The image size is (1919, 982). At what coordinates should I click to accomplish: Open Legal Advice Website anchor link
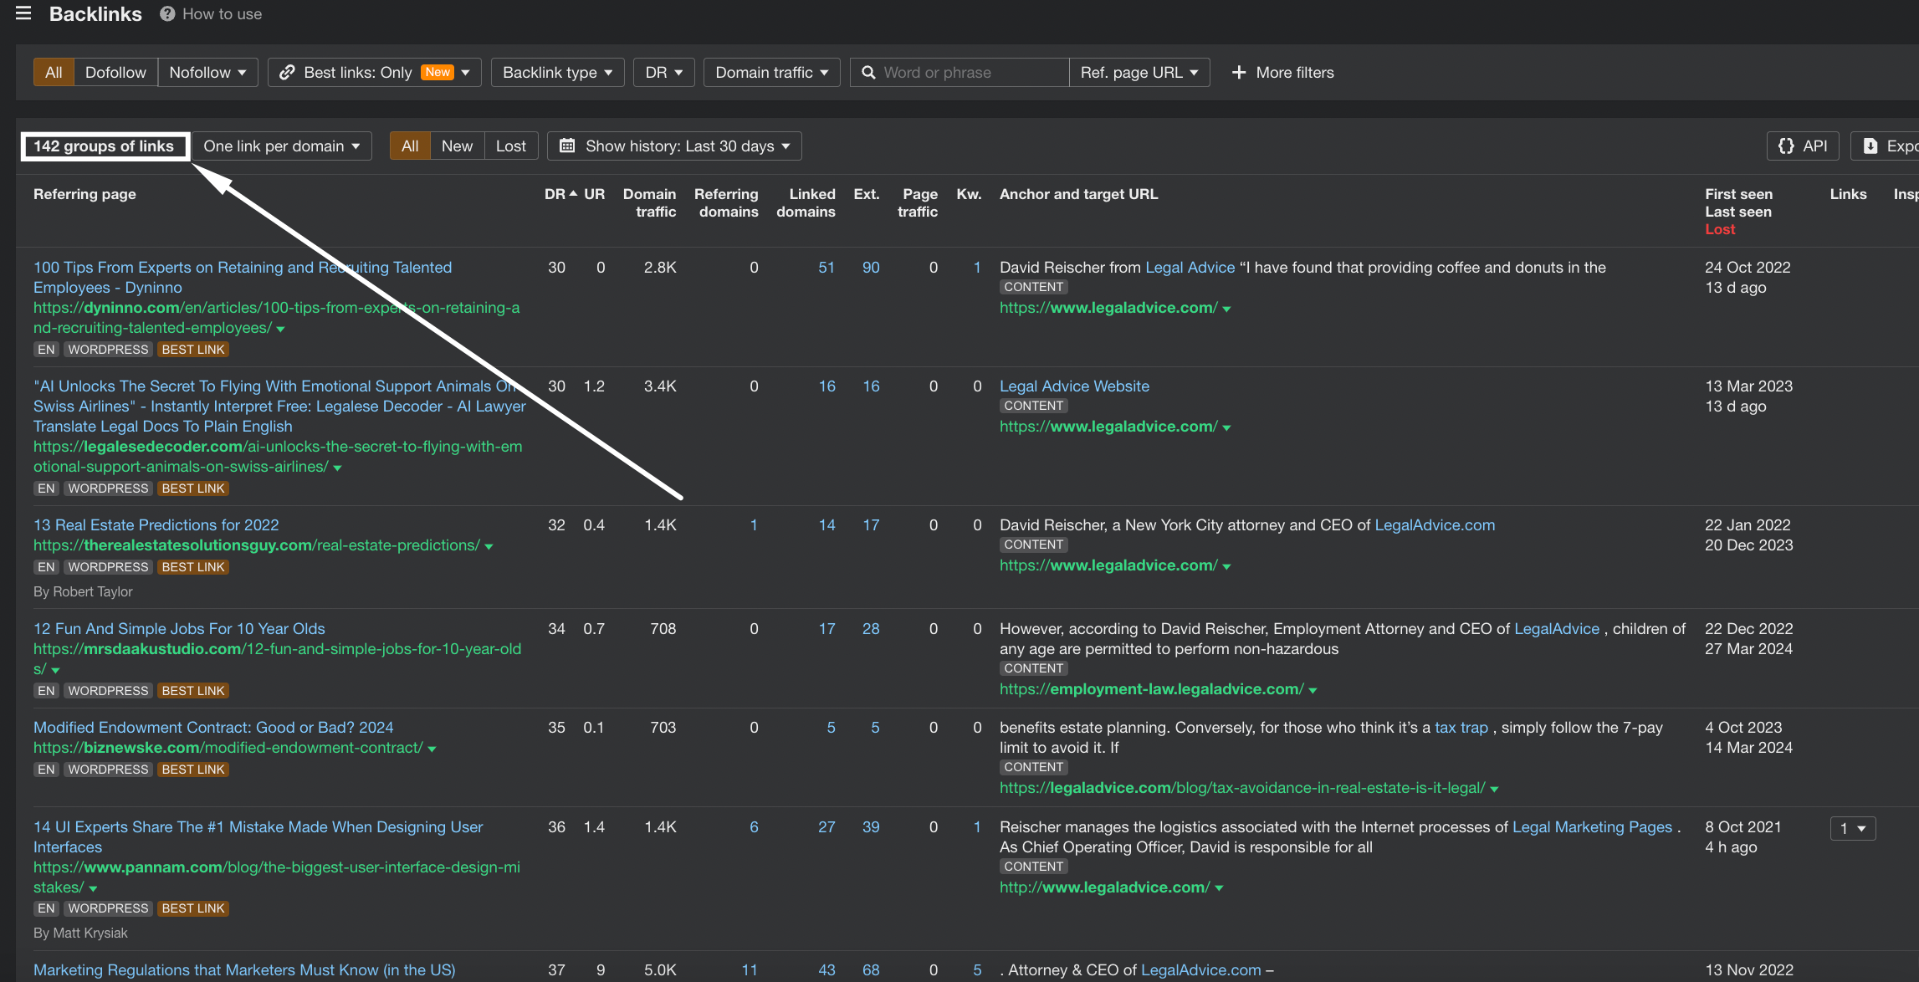click(1074, 386)
